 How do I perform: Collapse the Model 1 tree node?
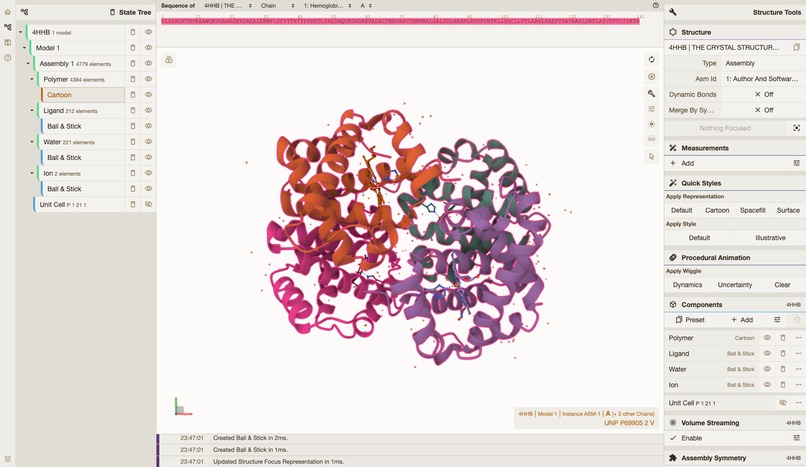[24, 48]
